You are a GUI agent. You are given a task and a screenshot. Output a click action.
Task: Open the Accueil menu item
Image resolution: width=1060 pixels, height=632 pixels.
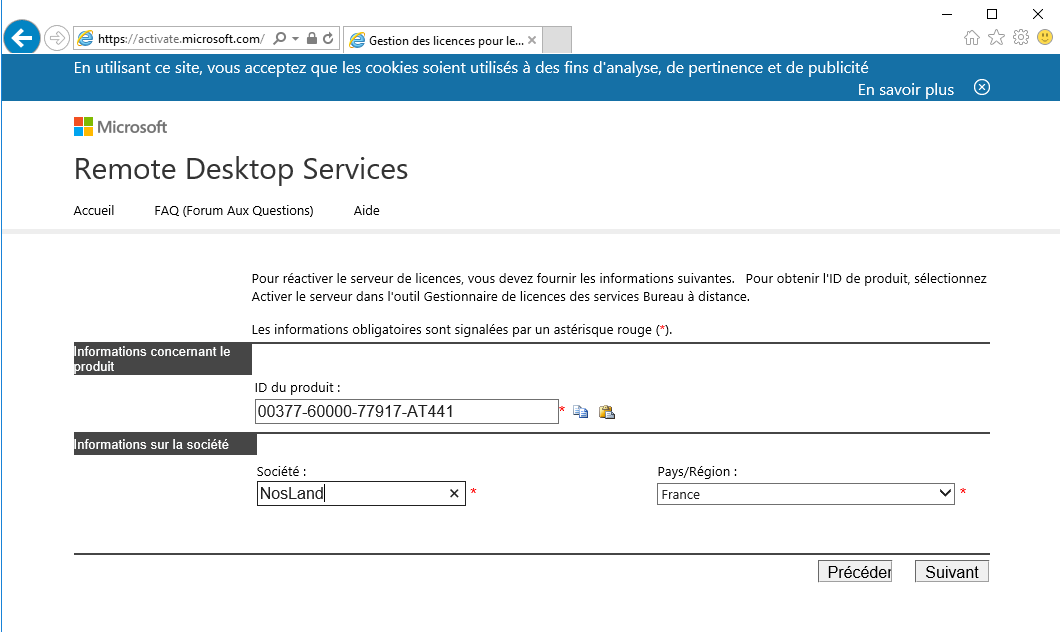click(x=93, y=210)
